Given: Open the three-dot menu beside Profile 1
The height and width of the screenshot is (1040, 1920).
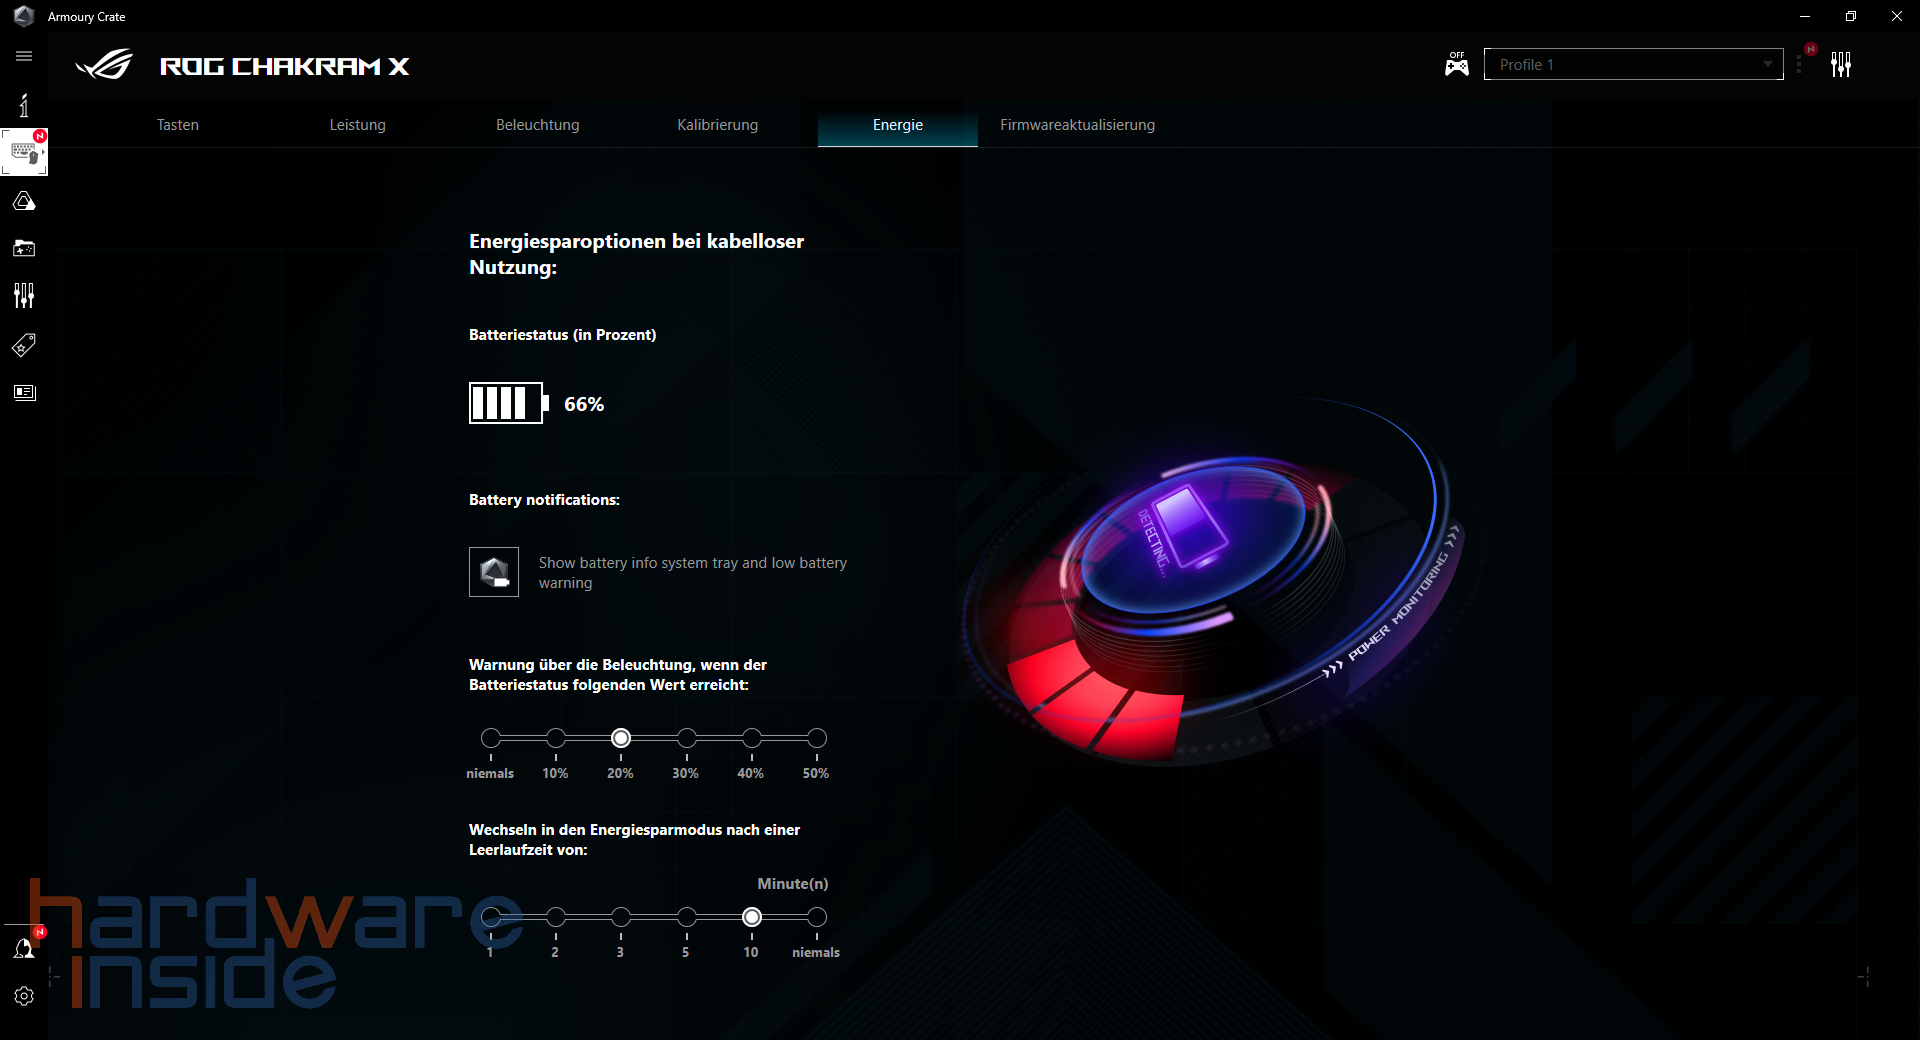Looking at the screenshot, I should click(x=1800, y=64).
